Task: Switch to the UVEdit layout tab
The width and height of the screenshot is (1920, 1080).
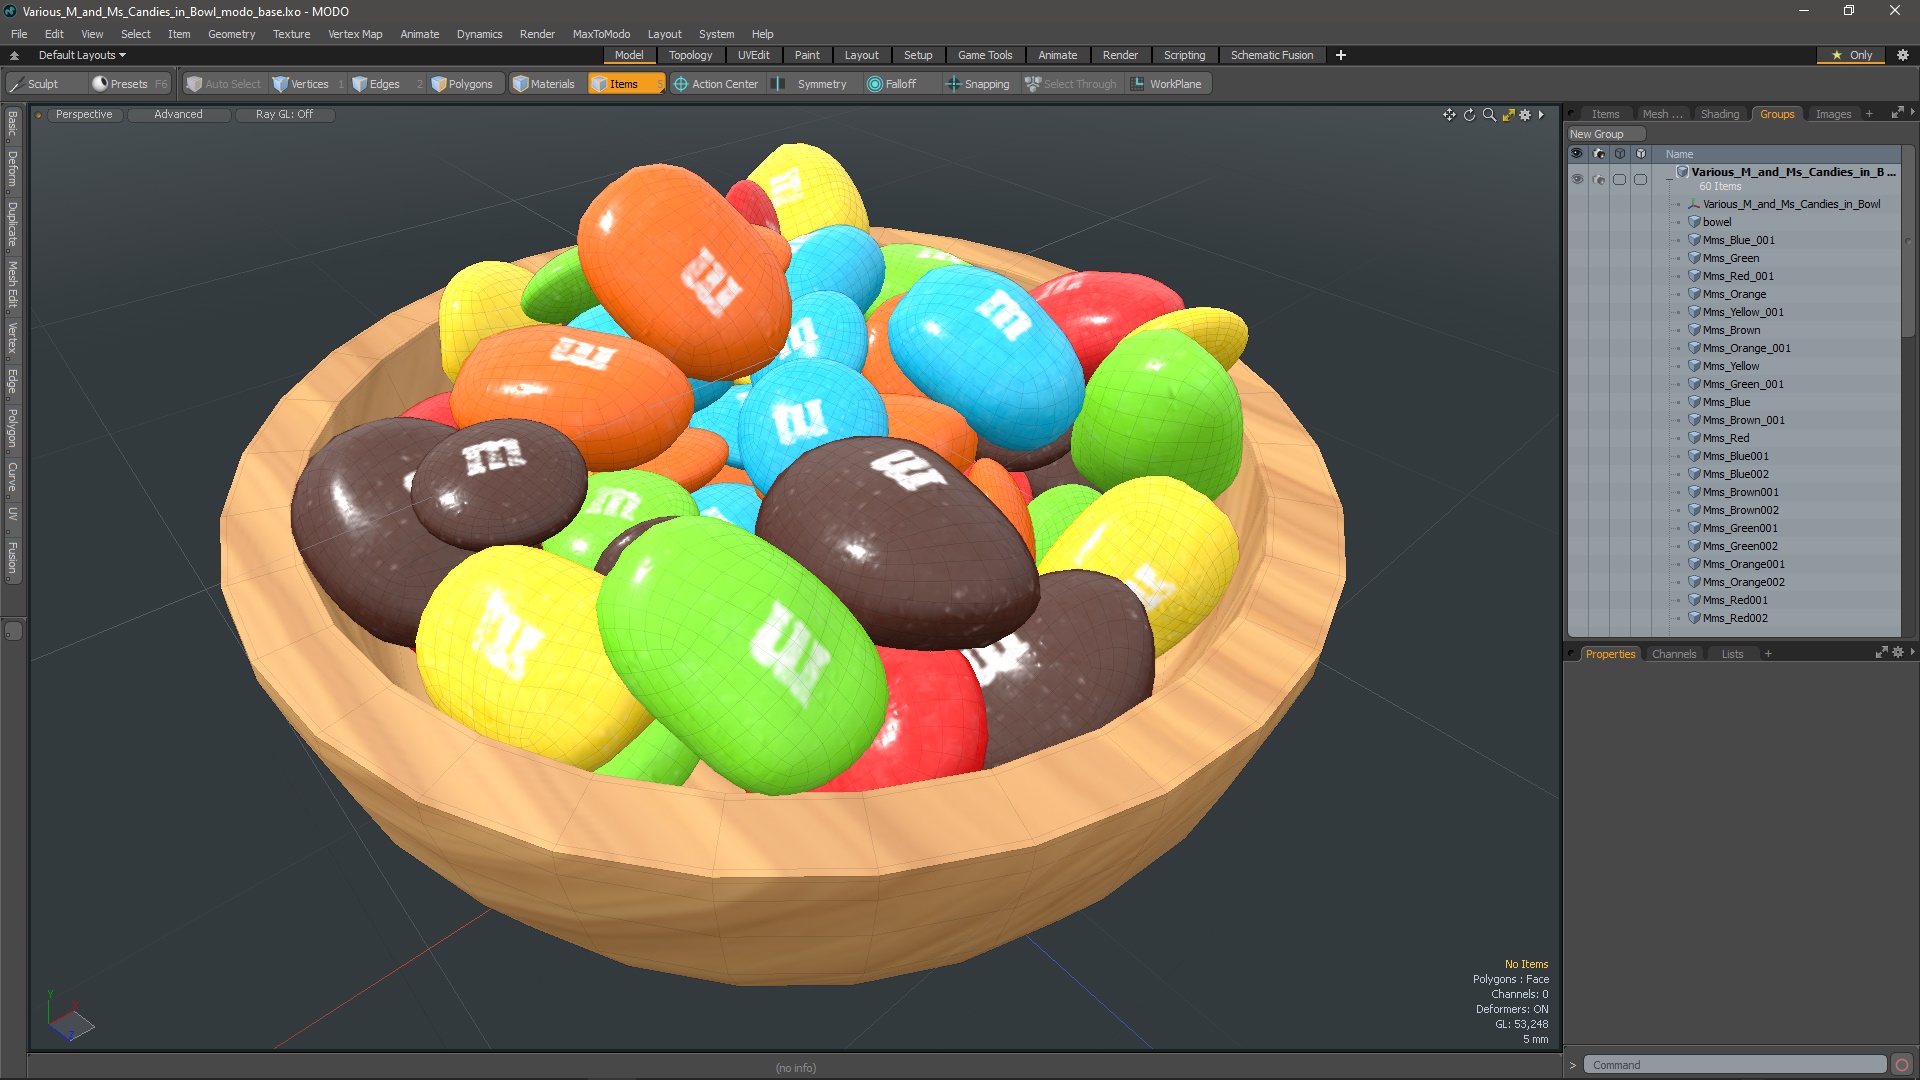Action: coord(753,55)
